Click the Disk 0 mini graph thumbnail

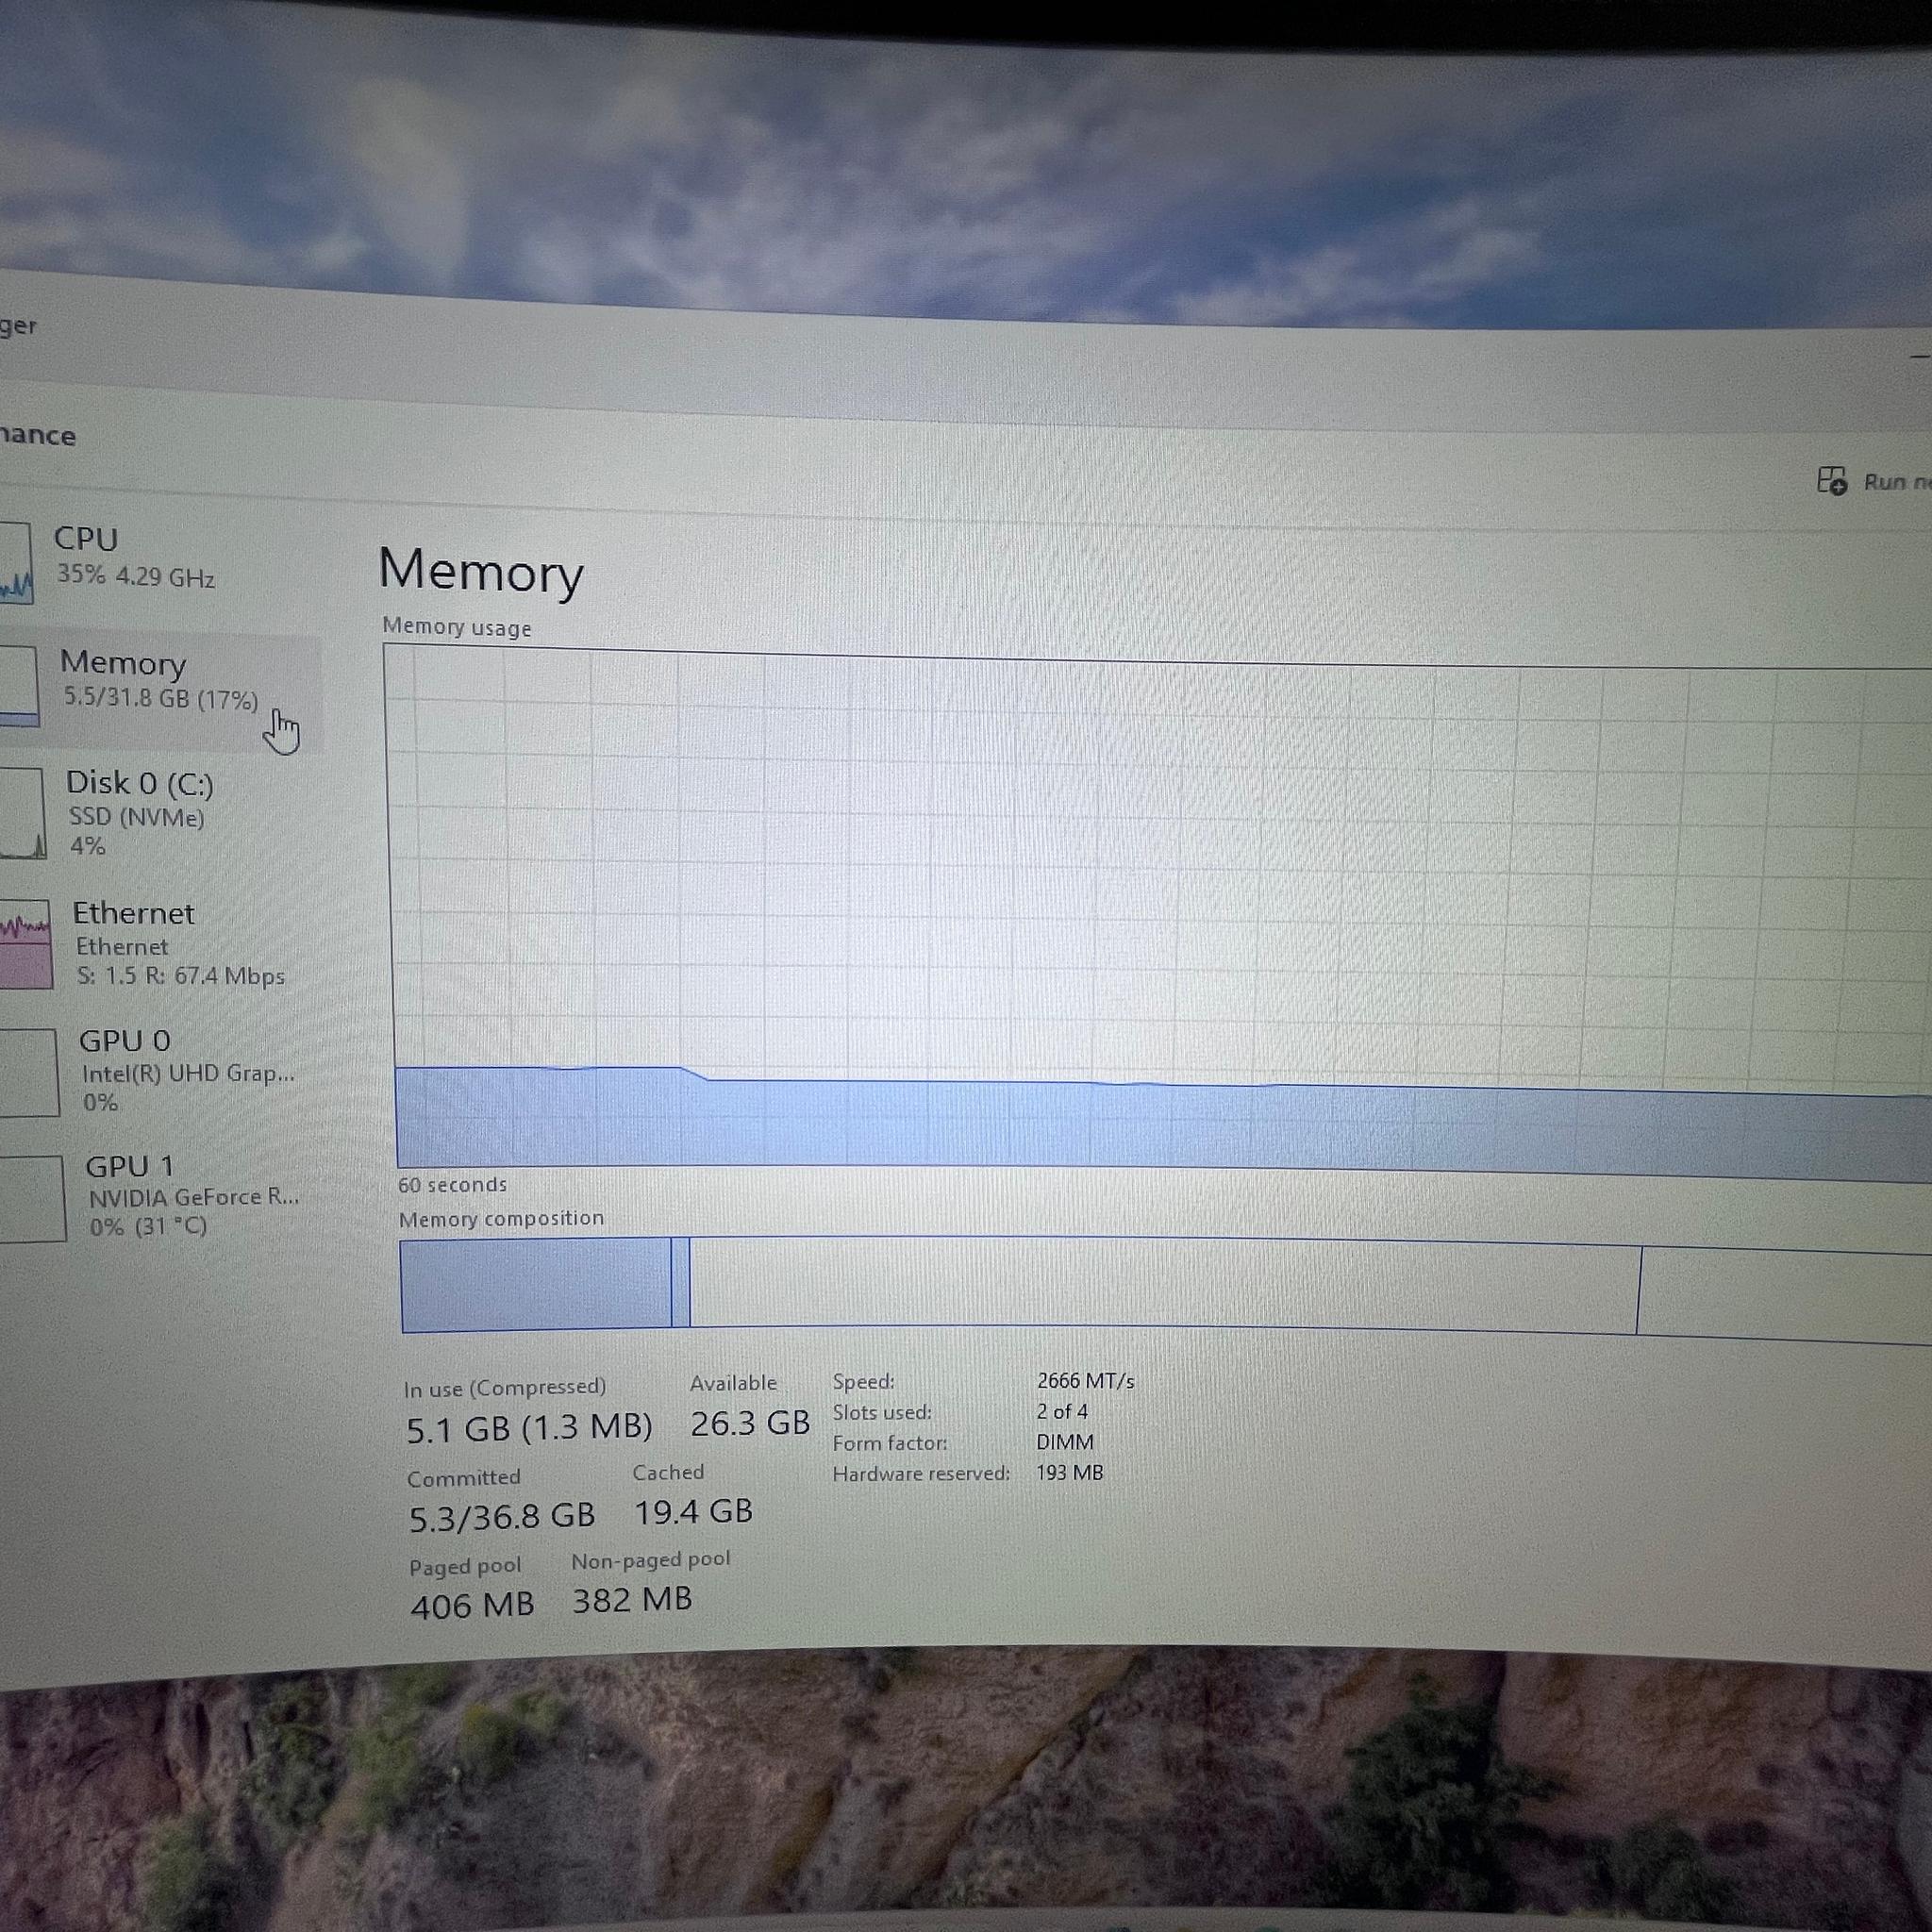tap(22, 813)
